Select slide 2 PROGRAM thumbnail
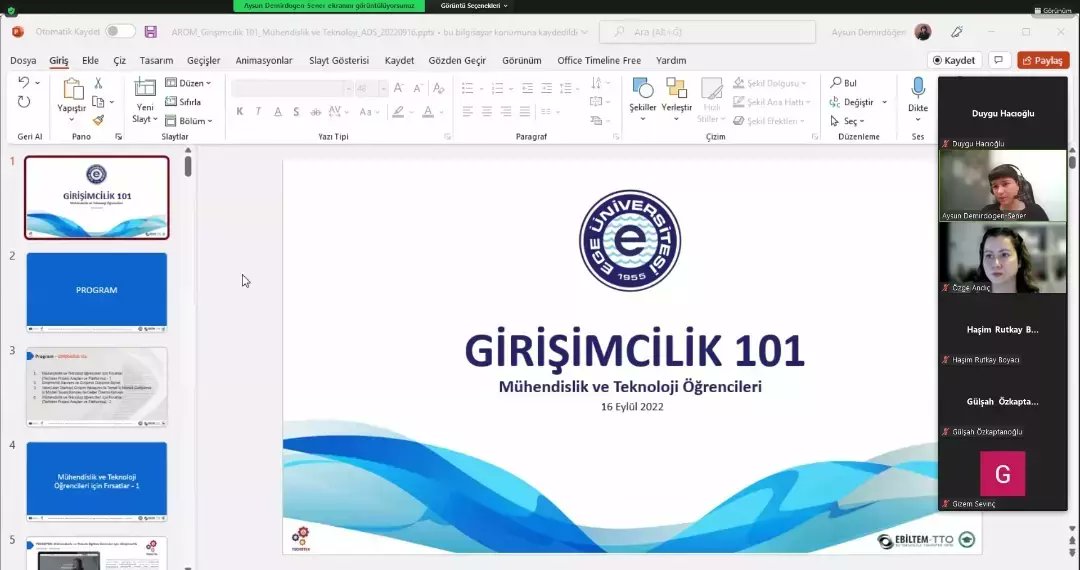This screenshot has height=570, width=1080. pos(96,292)
